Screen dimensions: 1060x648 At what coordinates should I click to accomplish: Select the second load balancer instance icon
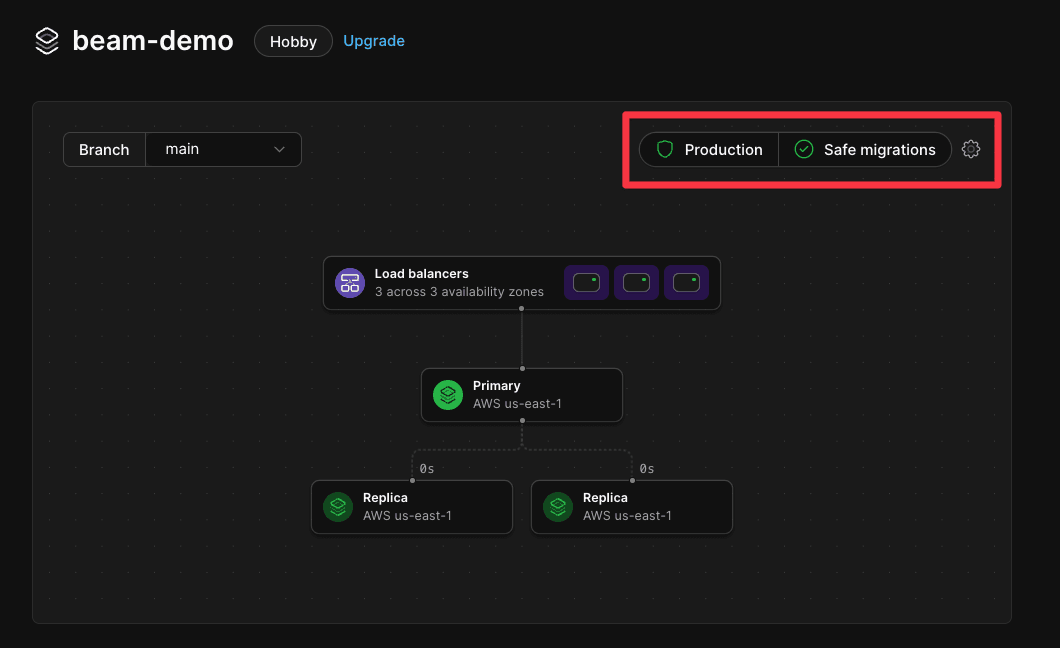pos(636,282)
